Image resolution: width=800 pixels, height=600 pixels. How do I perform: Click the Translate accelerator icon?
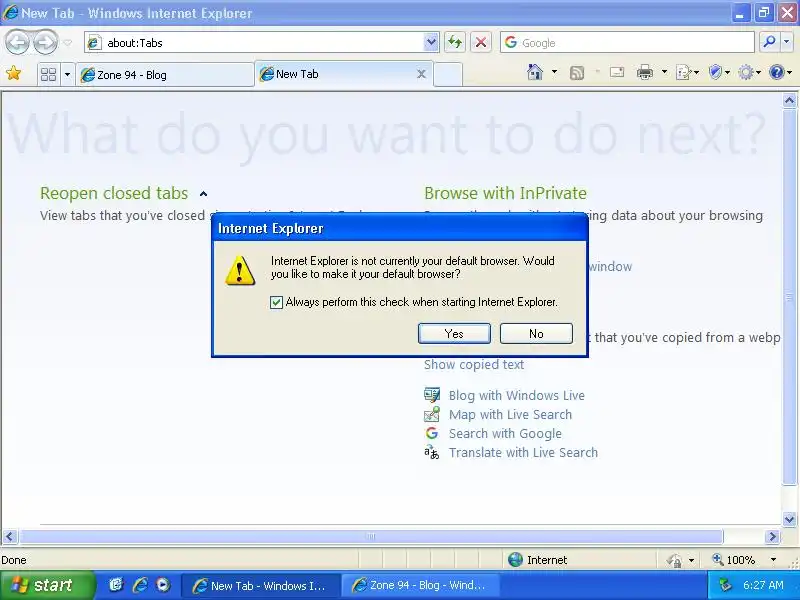pyautogui.click(x=432, y=452)
